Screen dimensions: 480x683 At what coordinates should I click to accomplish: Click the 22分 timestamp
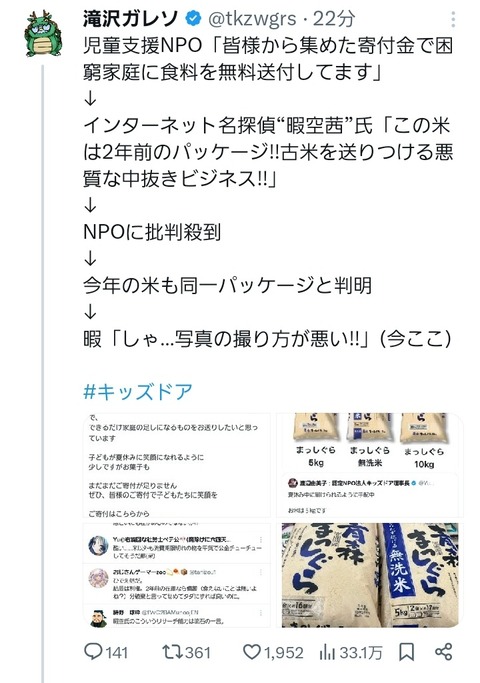point(334,18)
